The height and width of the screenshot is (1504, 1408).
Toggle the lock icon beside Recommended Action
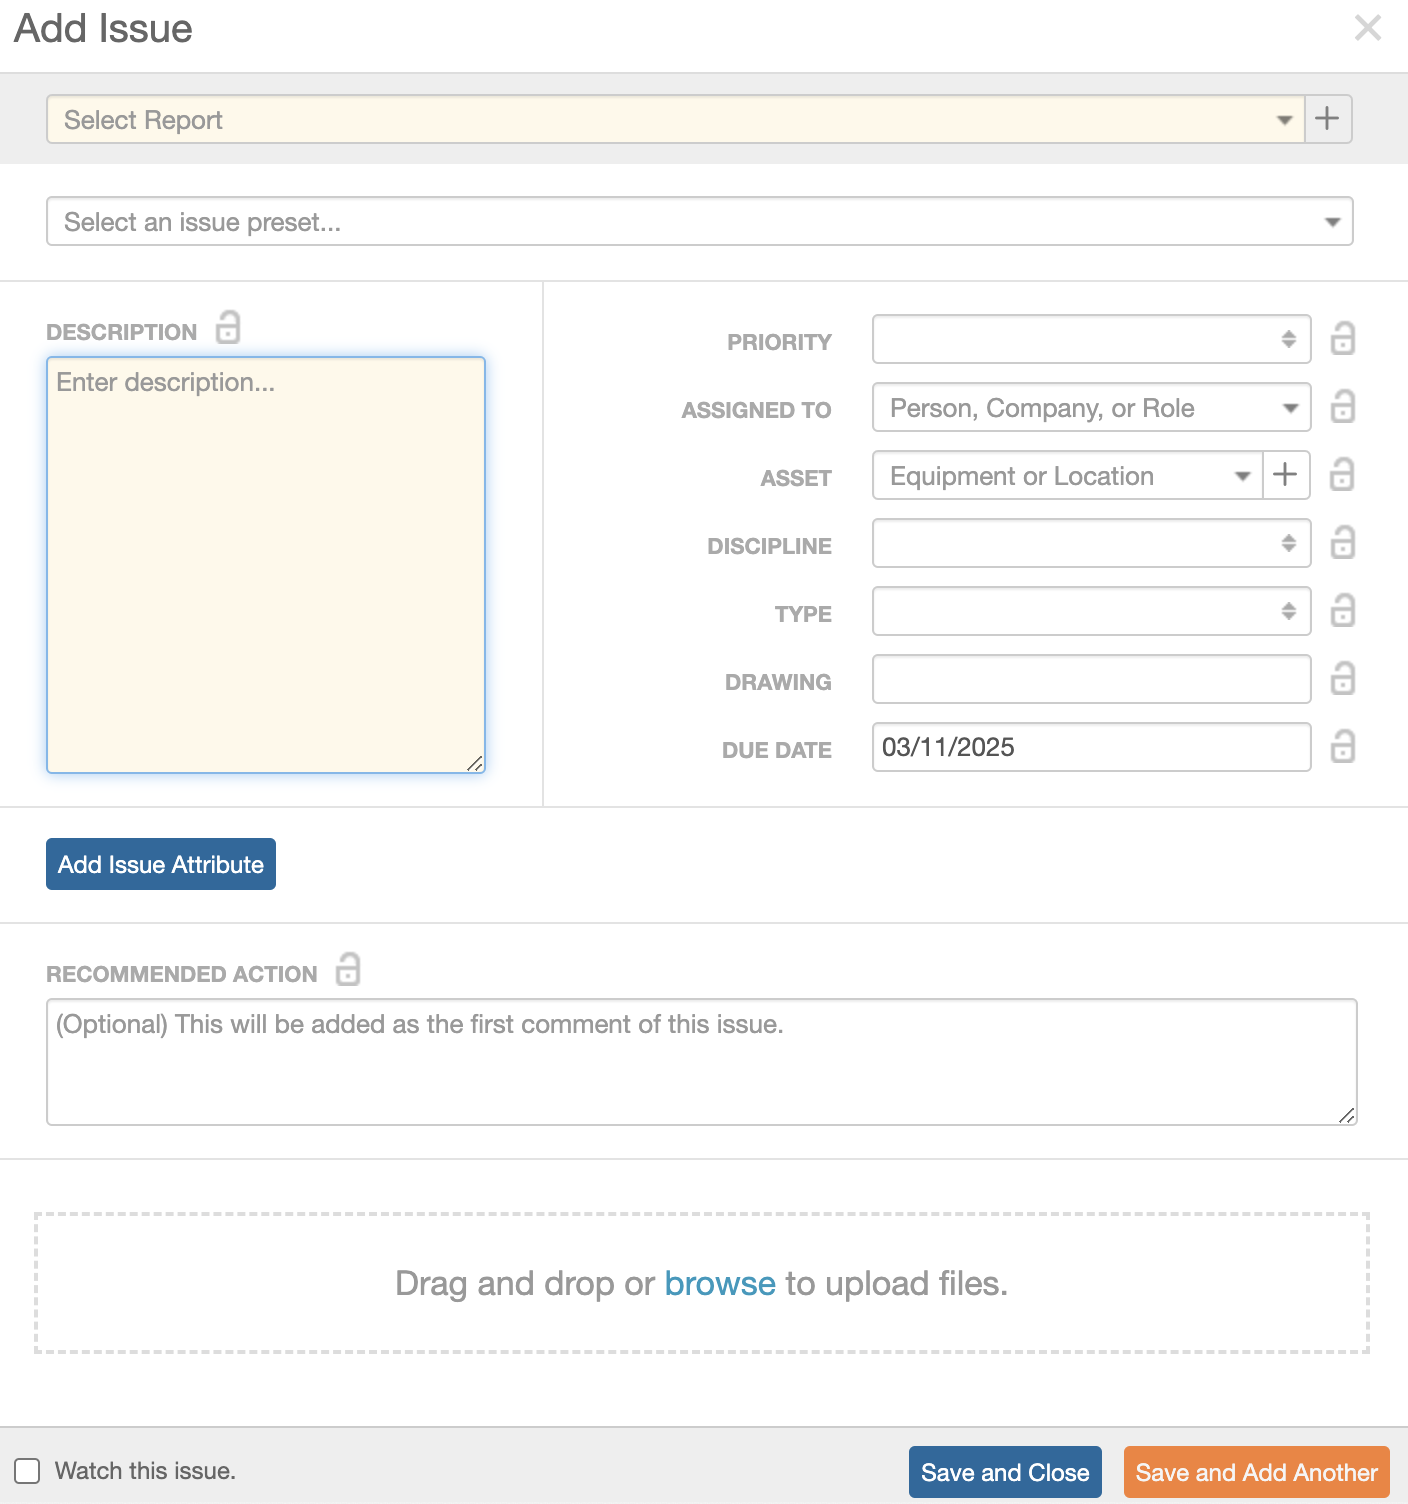click(348, 969)
